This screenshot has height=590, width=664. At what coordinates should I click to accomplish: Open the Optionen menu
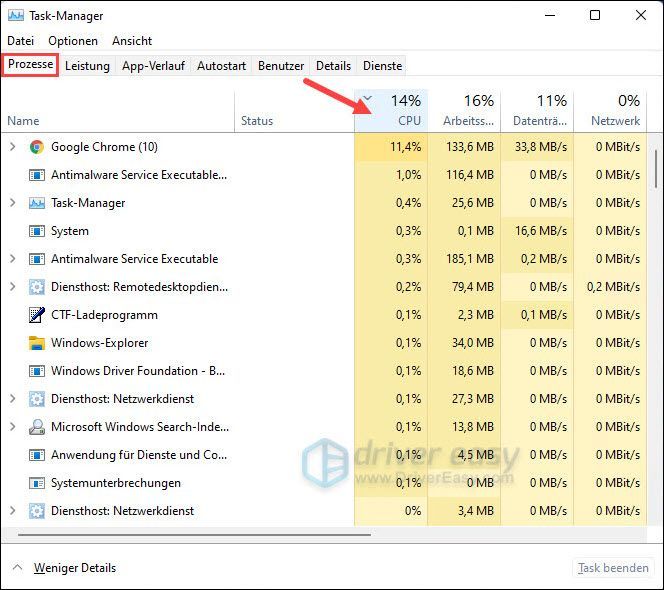click(73, 41)
